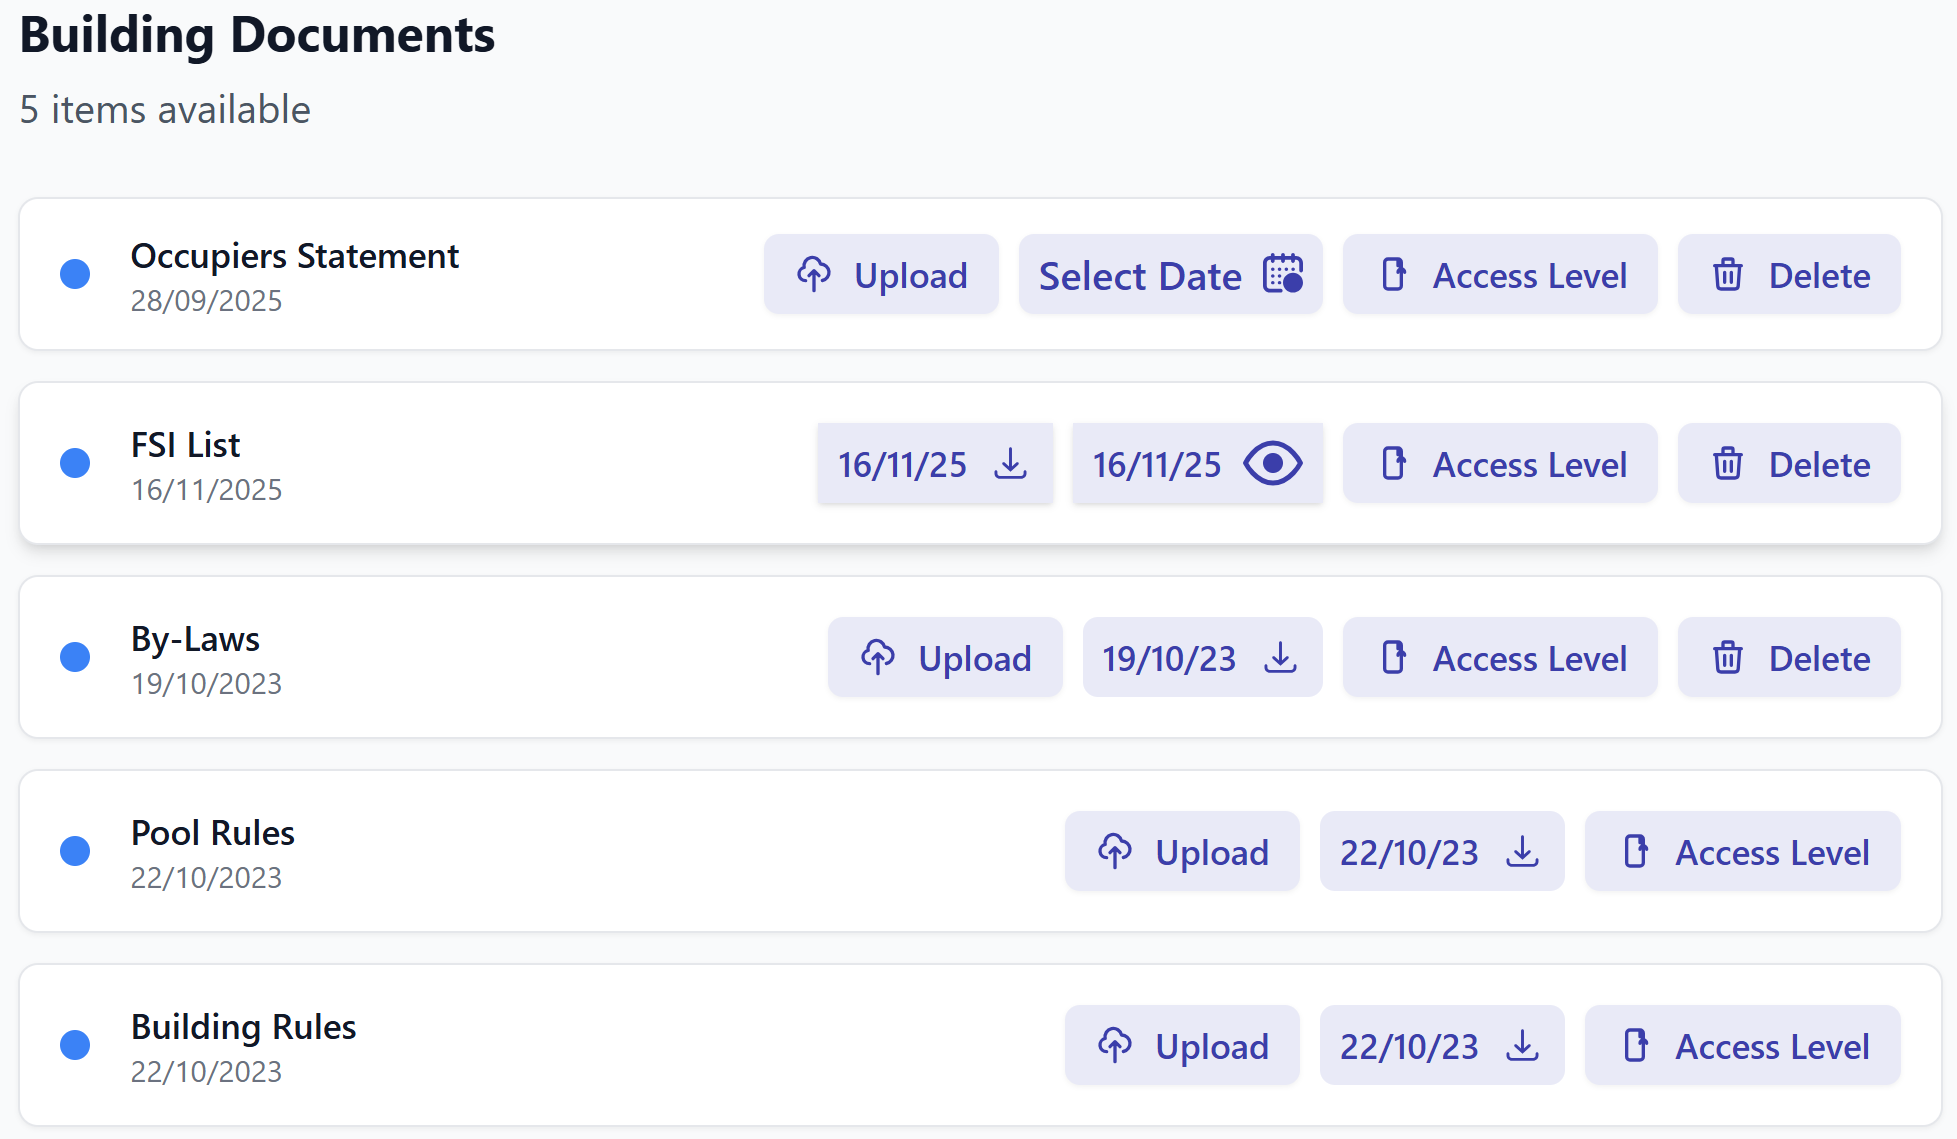Click download icon on Building Rules 22/10/23
Viewport: 1957px width, 1139px height.
[1522, 1045]
